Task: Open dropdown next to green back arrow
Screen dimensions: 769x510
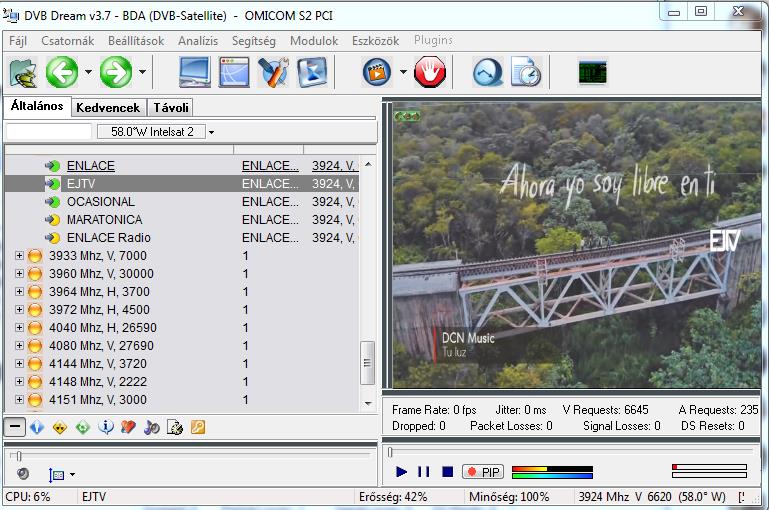Action: click(88, 72)
